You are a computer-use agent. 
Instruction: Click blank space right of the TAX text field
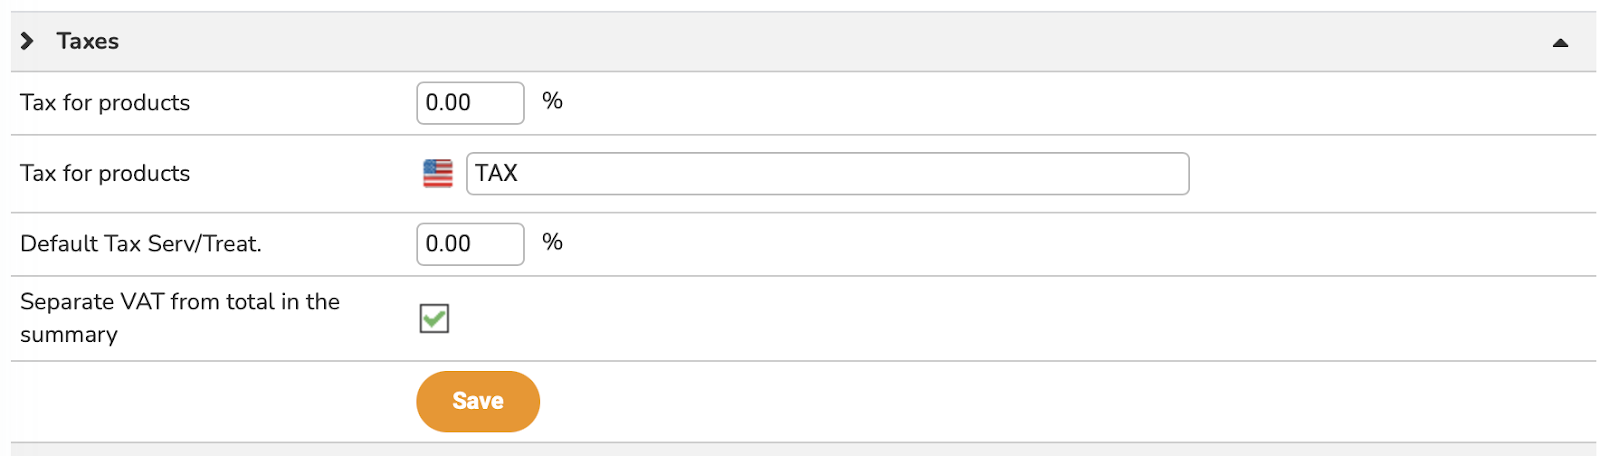point(1390,174)
